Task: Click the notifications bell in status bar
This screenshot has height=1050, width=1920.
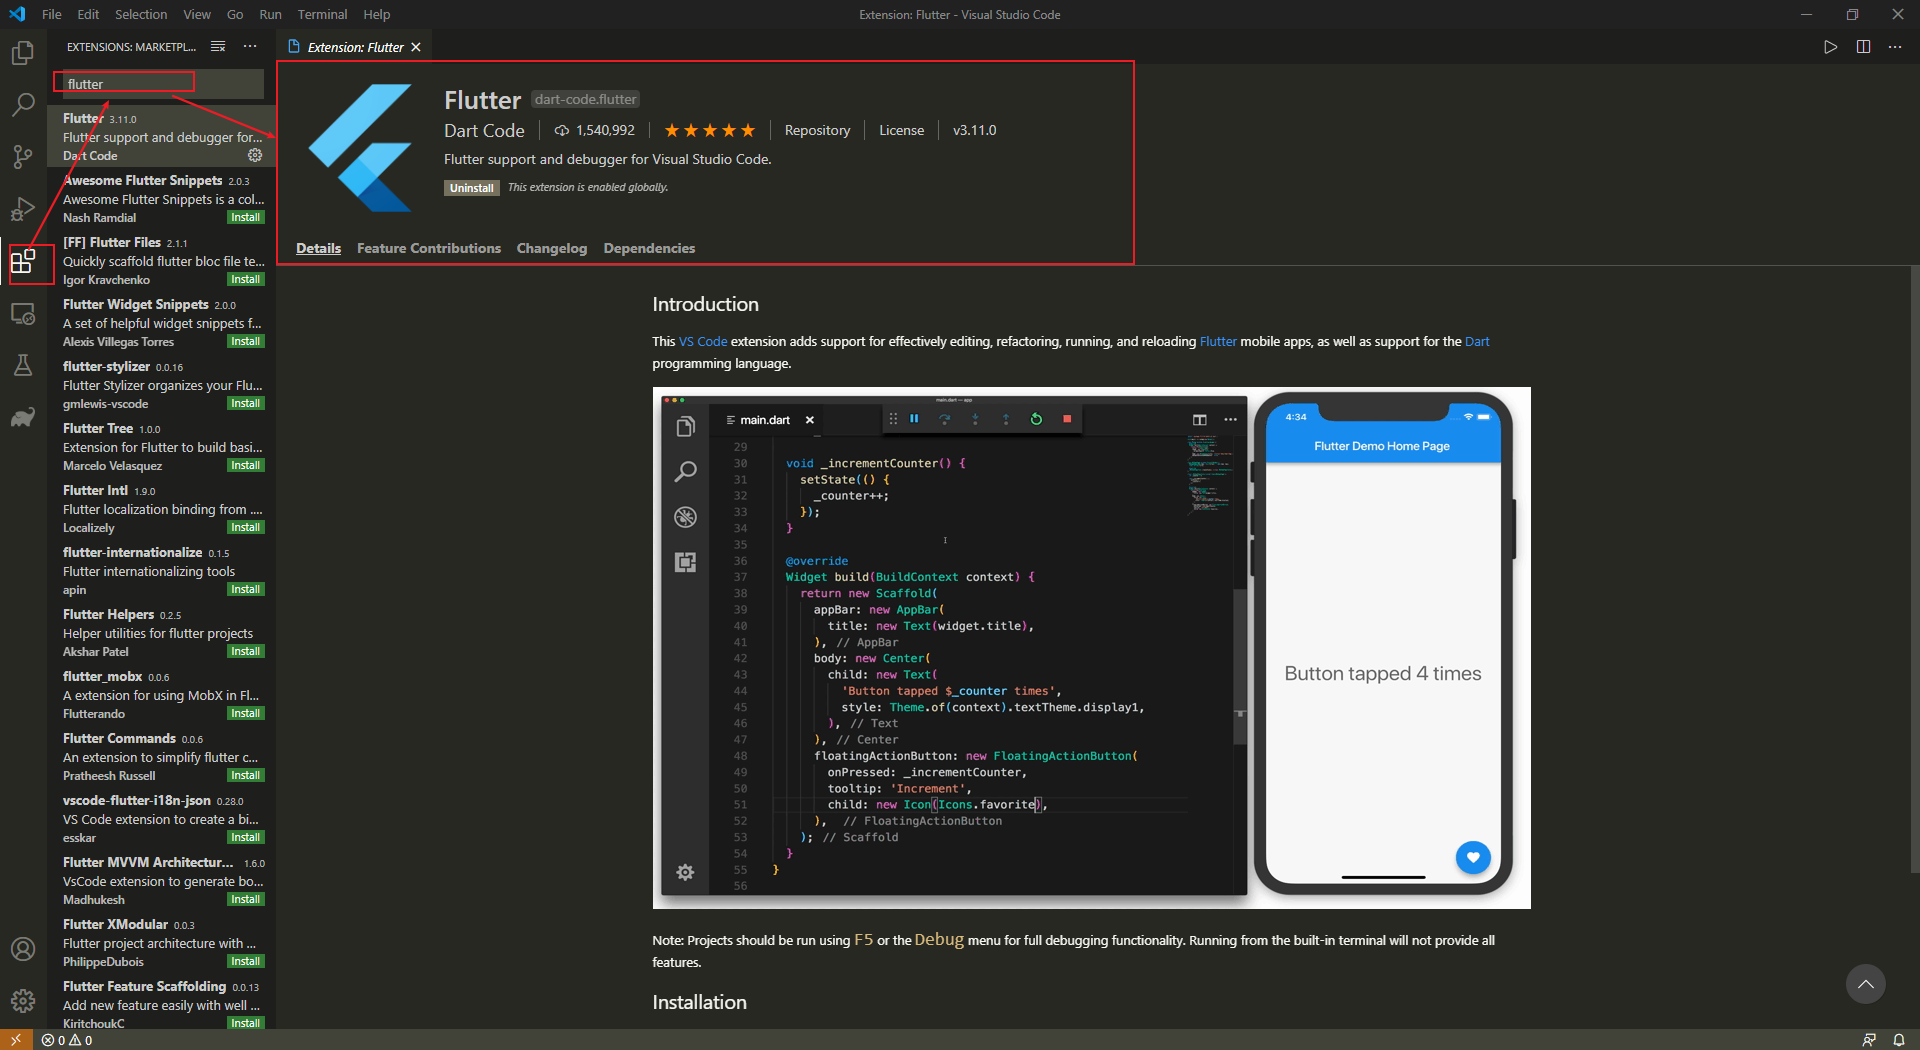Action: click(x=1899, y=1040)
